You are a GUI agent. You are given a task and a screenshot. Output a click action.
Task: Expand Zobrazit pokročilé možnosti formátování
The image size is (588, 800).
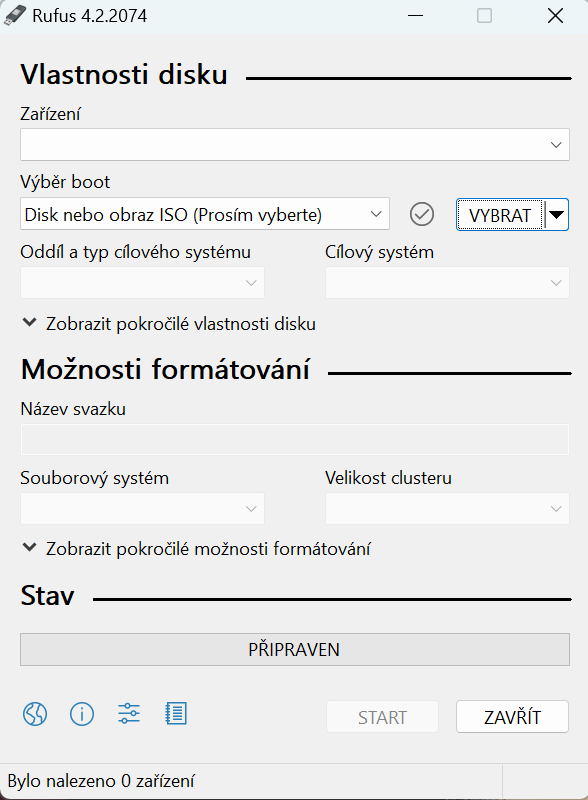197,548
